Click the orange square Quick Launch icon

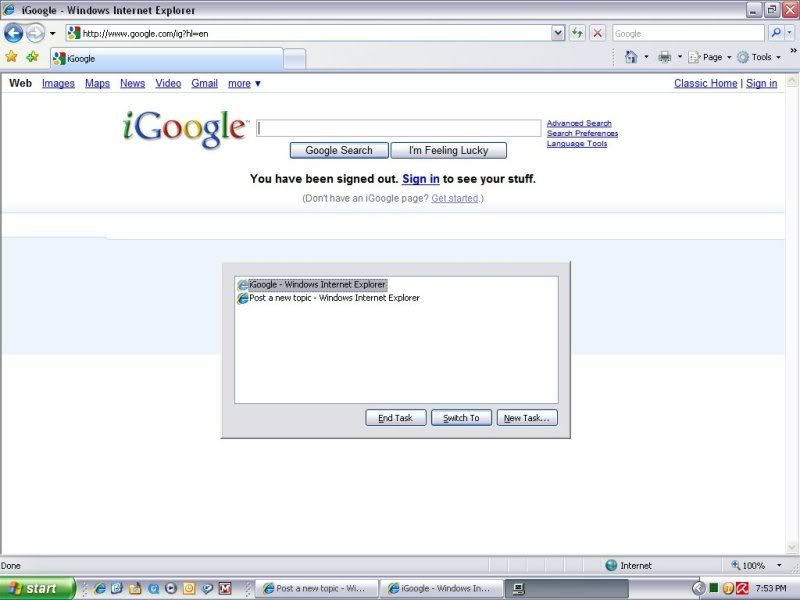pyautogui.click(x=189, y=589)
